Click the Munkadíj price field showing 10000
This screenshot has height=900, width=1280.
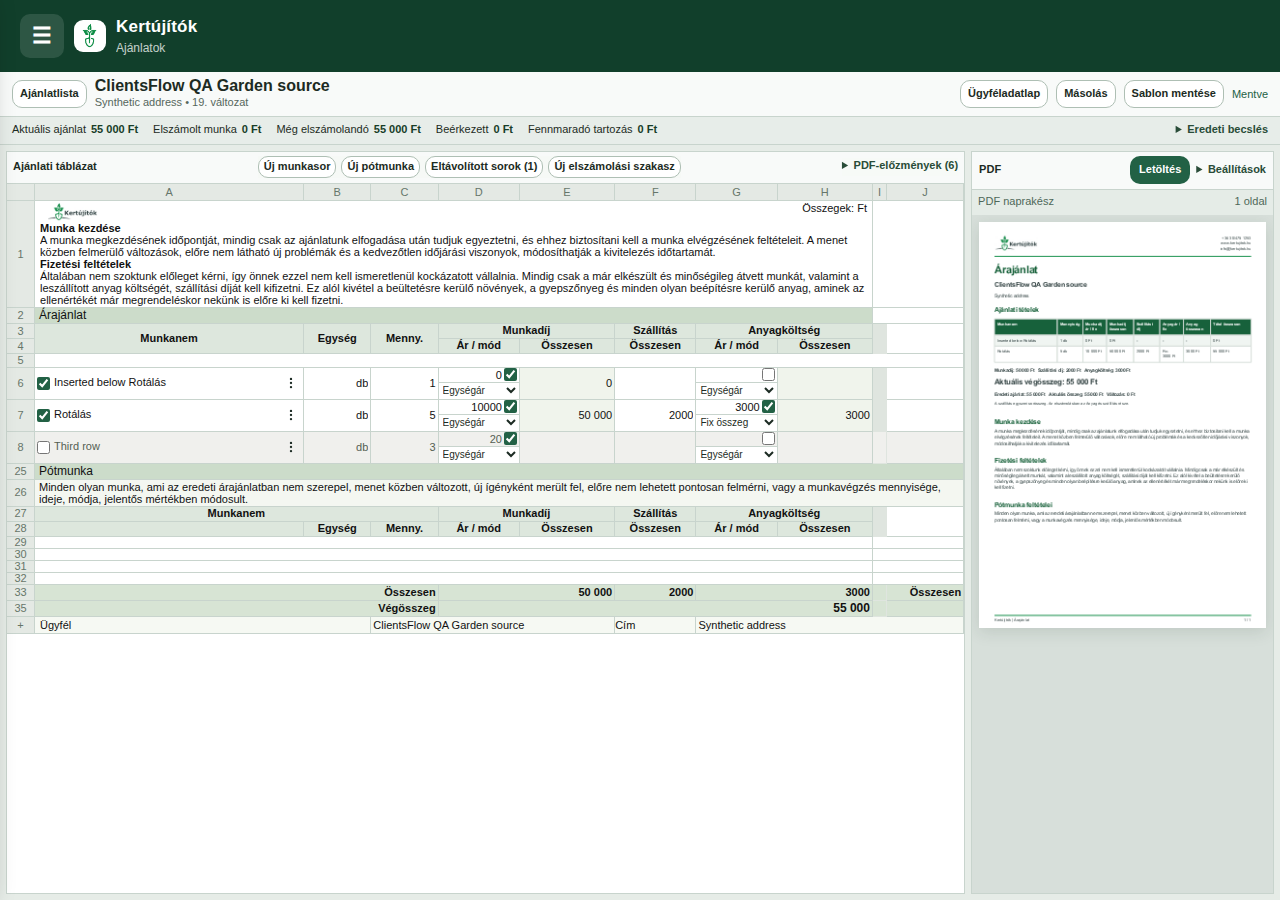coord(471,407)
